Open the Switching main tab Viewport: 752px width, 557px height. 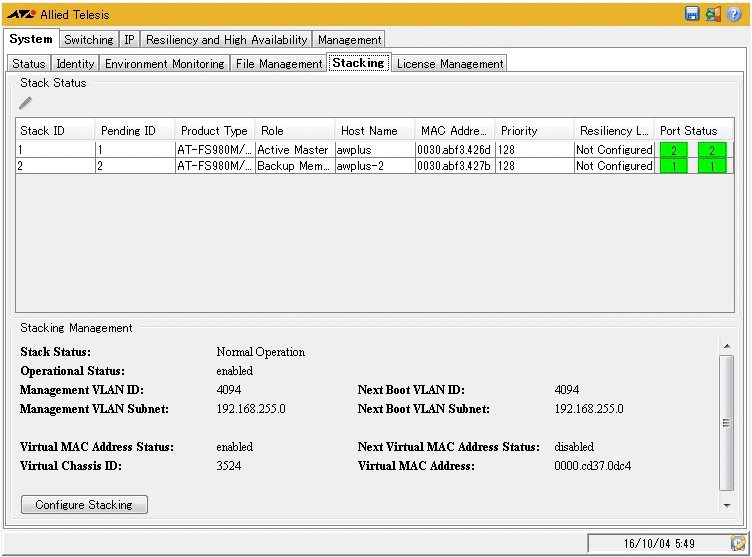(88, 40)
